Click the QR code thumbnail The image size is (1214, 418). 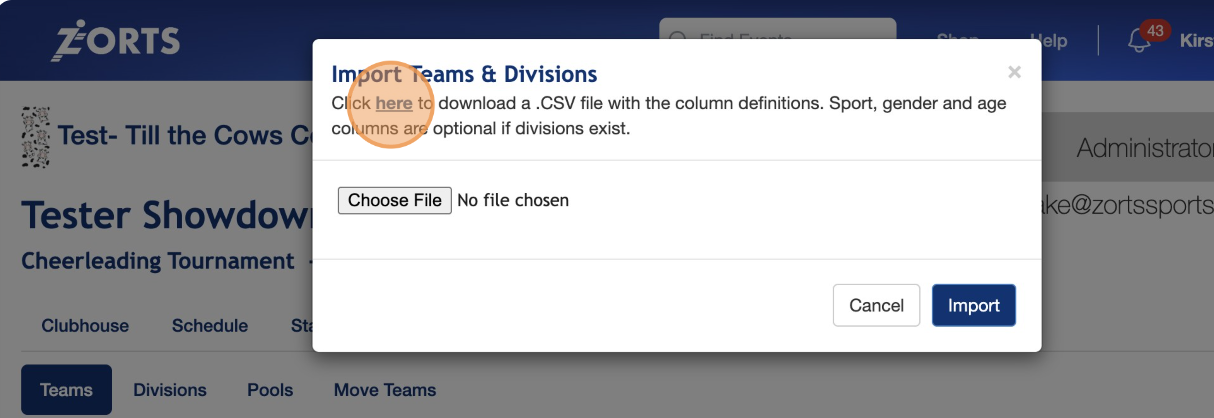pos(35,136)
